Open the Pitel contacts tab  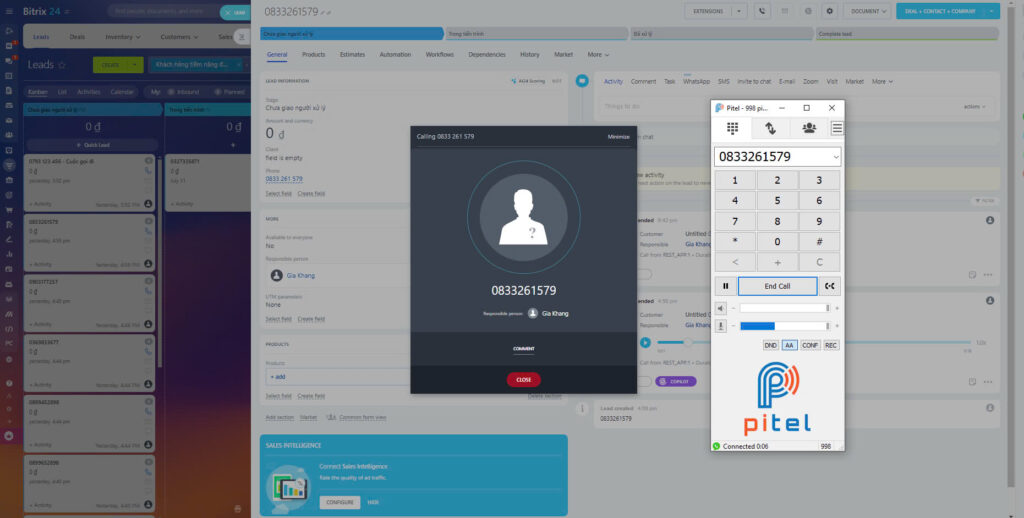(808, 128)
